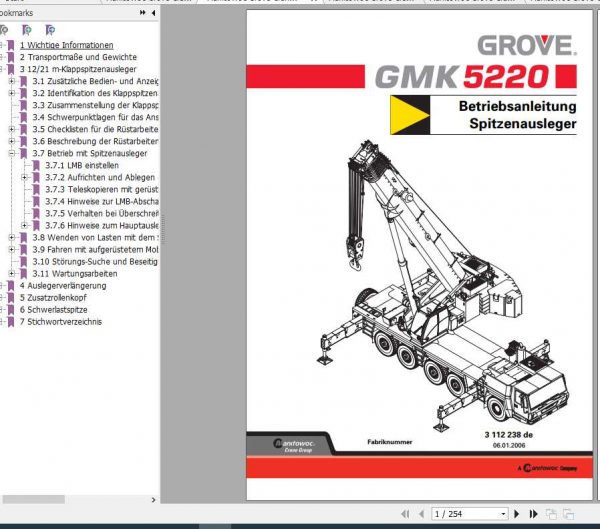The height and width of the screenshot is (529, 600).
Task: Jump to the last page
Action: (533, 514)
